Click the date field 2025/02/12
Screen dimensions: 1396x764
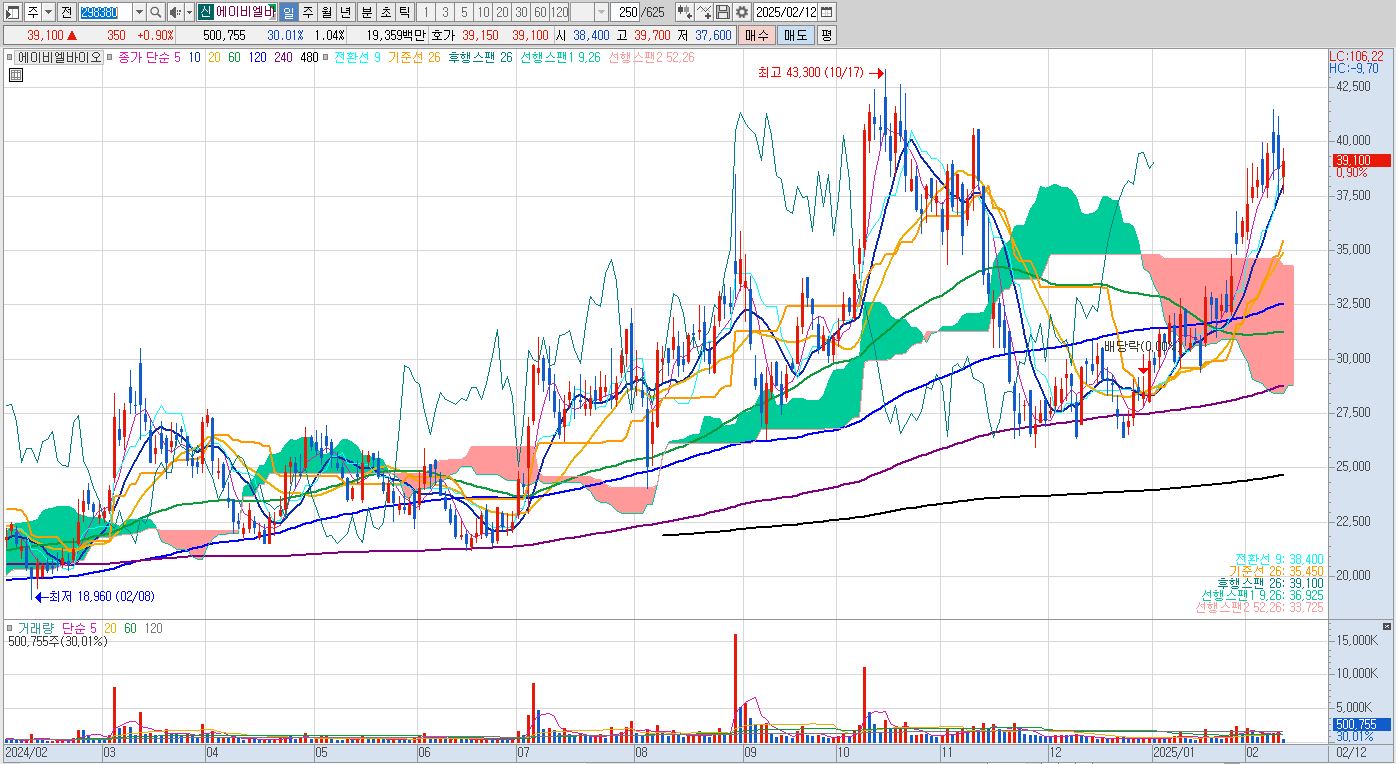click(x=786, y=12)
